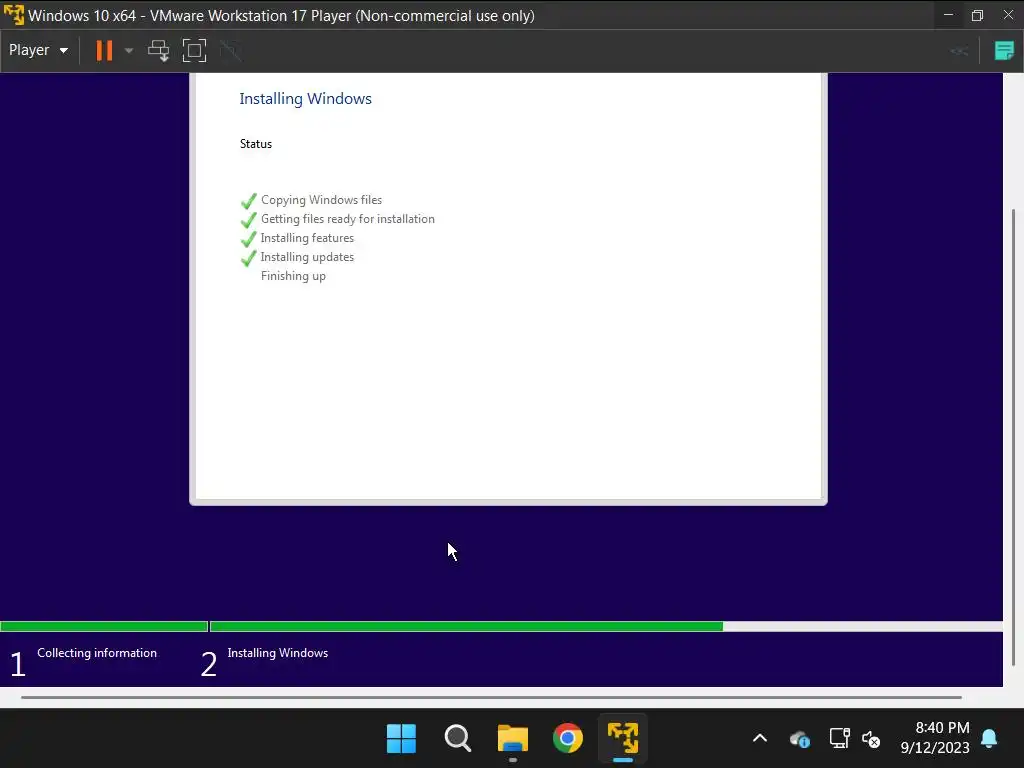Expand the power options arrow beside Pause
1024x768 pixels.
129,50
